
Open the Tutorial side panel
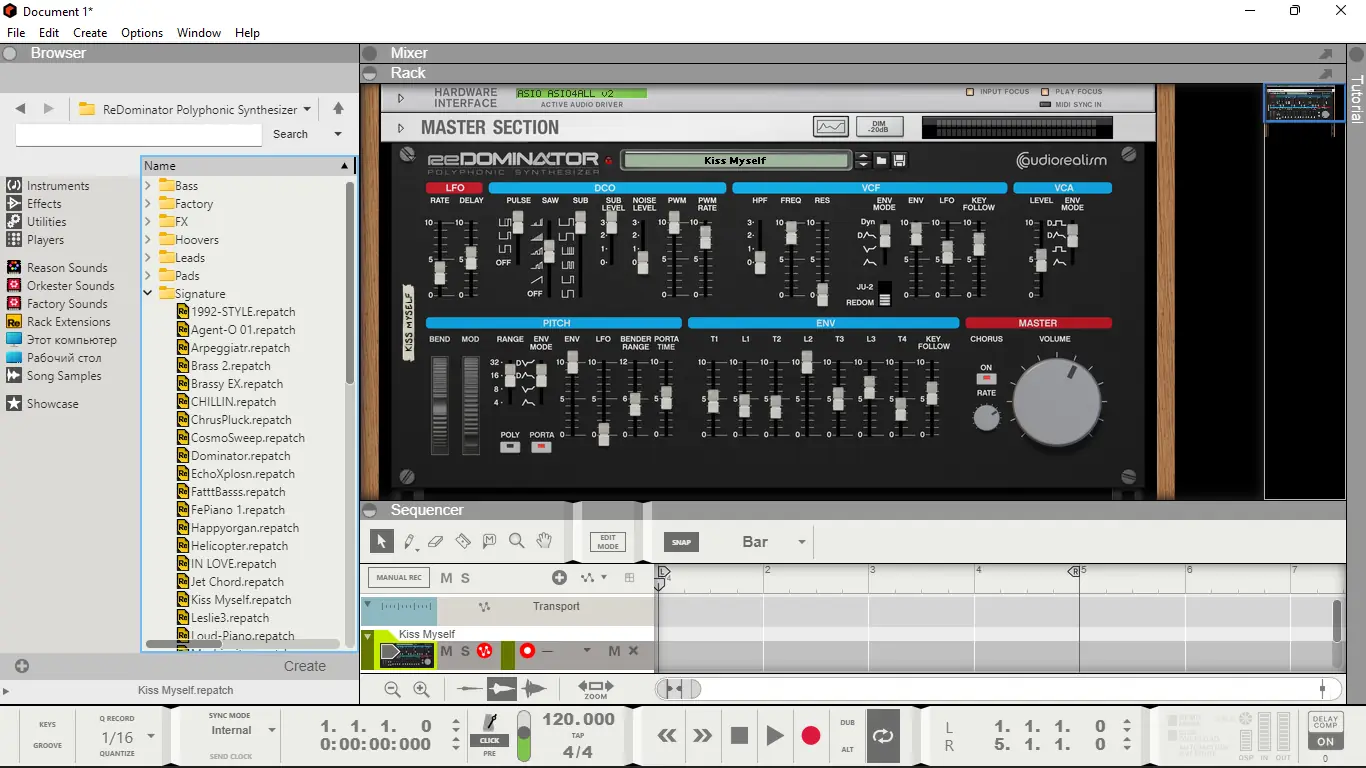click(x=1356, y=98)
